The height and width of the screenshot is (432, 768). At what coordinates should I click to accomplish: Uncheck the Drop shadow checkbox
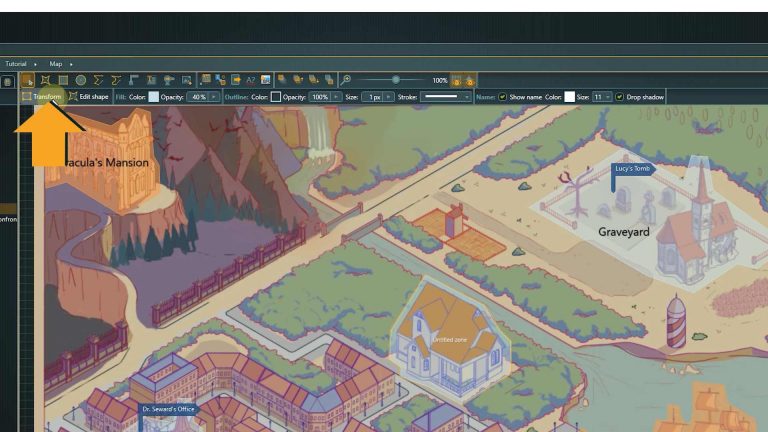click(x=619, y=97)
